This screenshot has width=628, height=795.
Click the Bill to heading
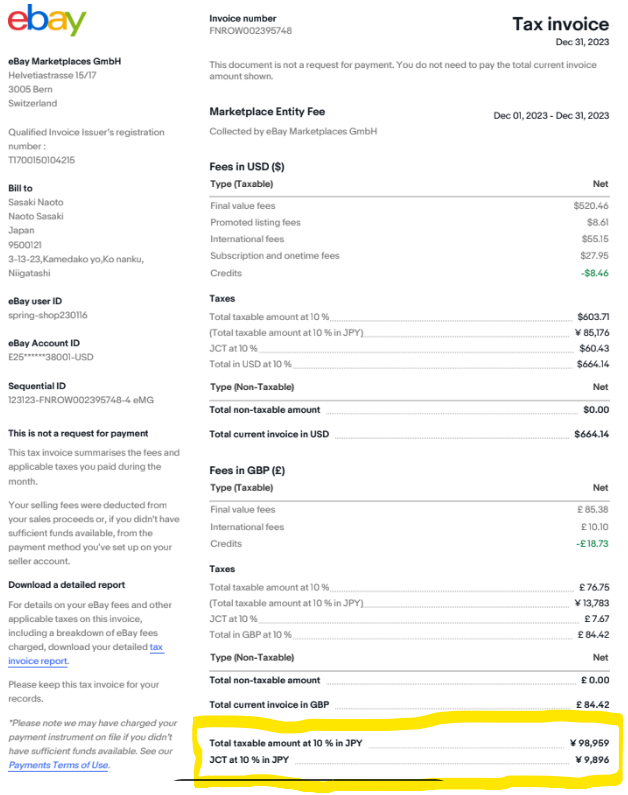tap(20, 188)
